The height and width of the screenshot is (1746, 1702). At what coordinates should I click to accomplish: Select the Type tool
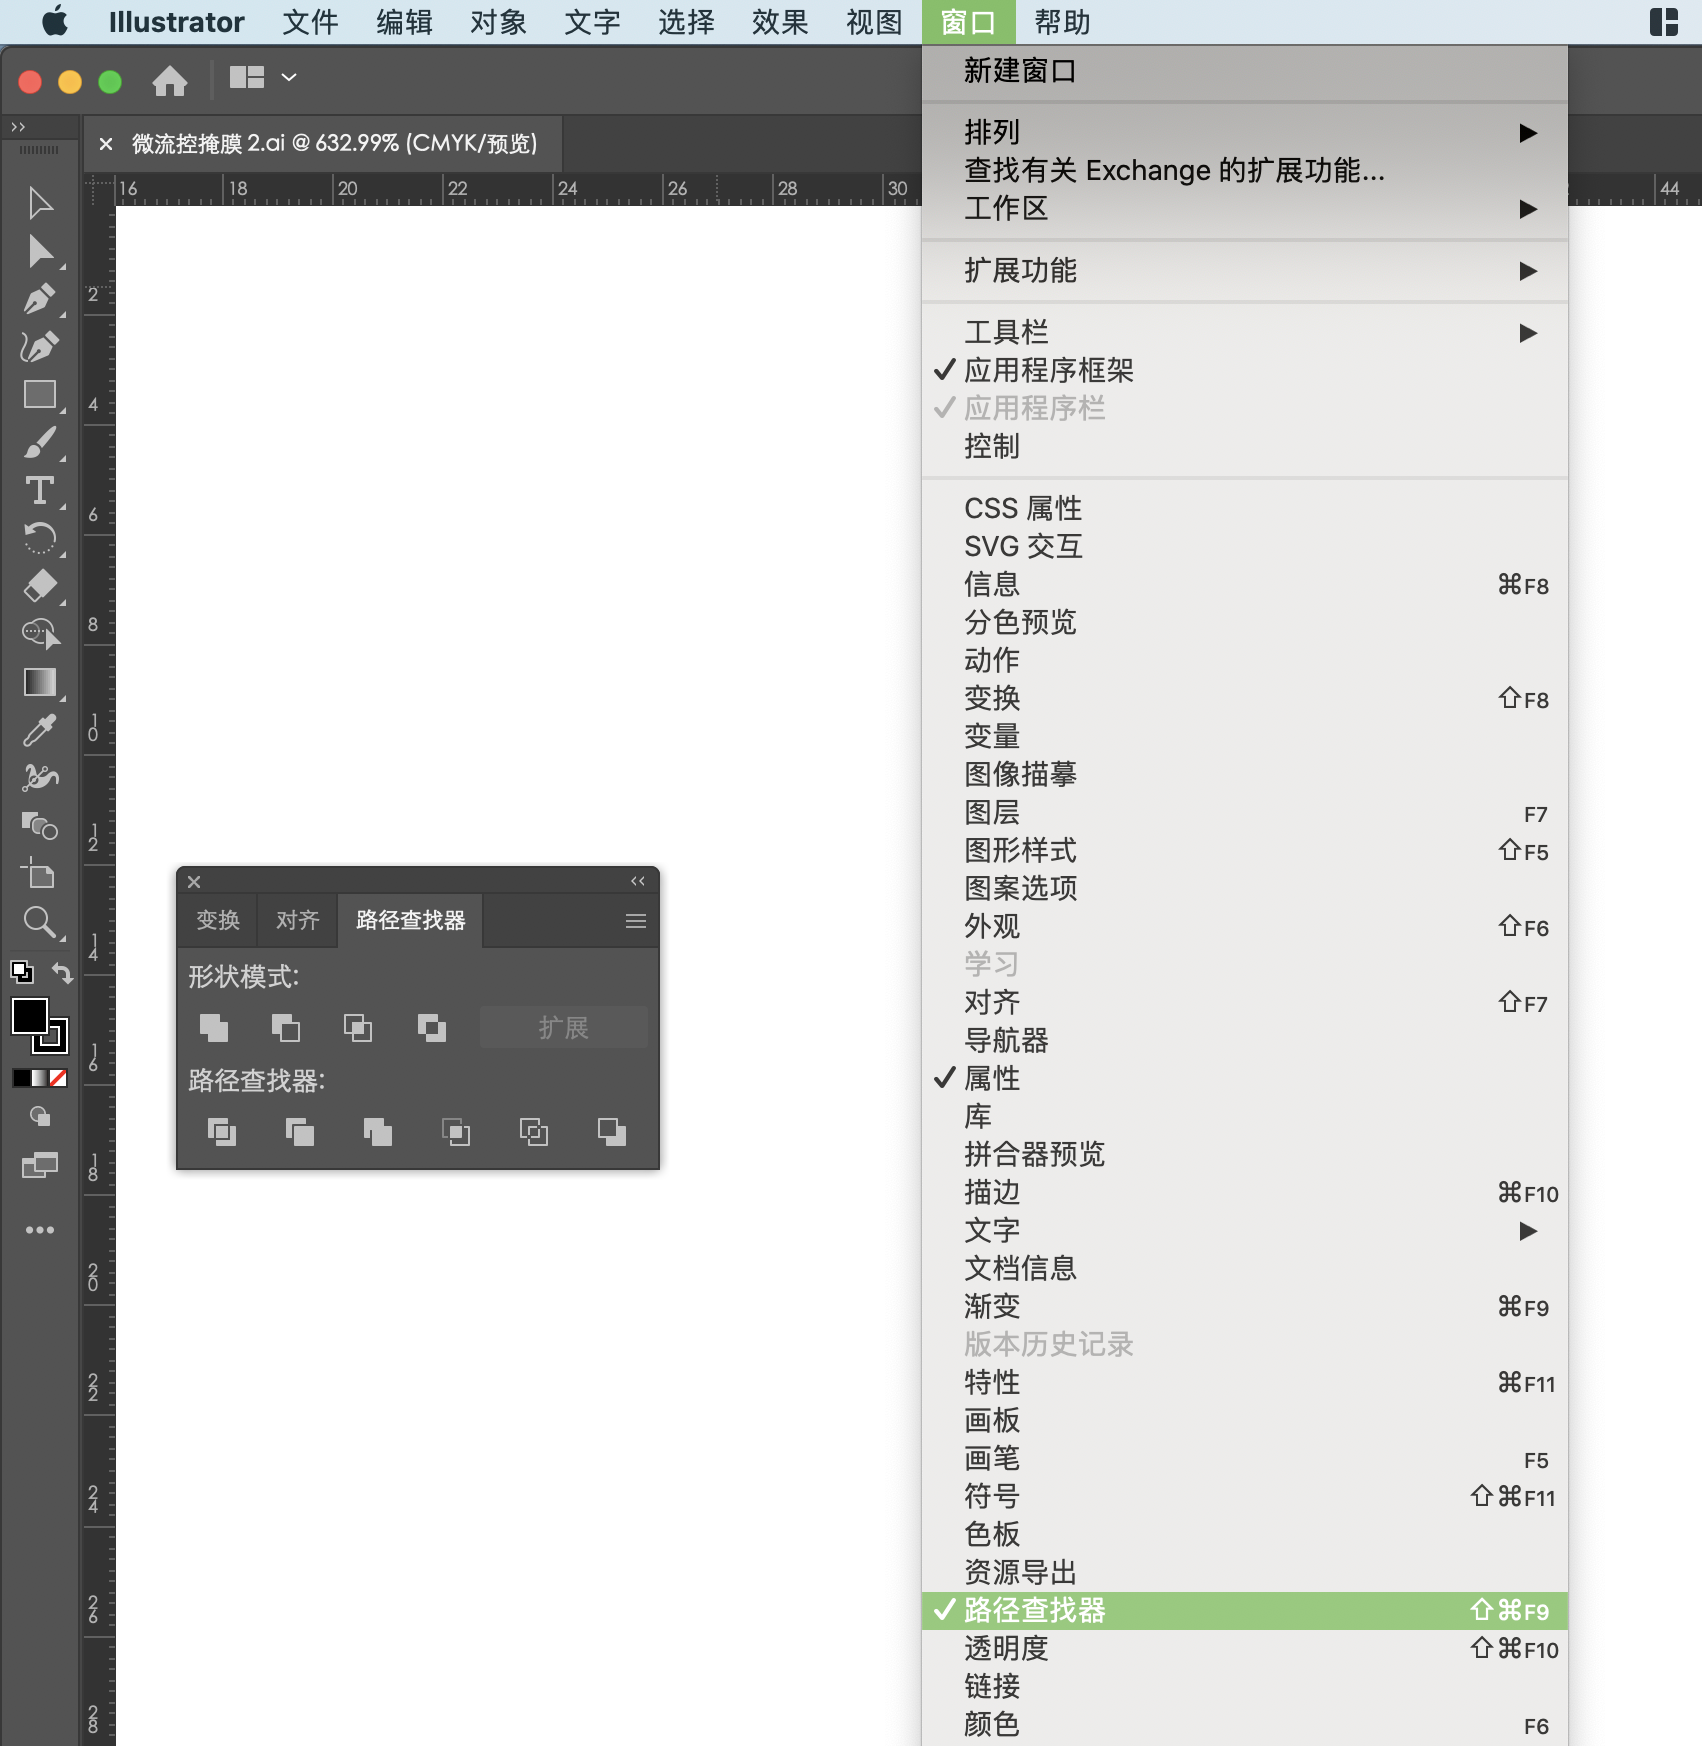point(40,490)
